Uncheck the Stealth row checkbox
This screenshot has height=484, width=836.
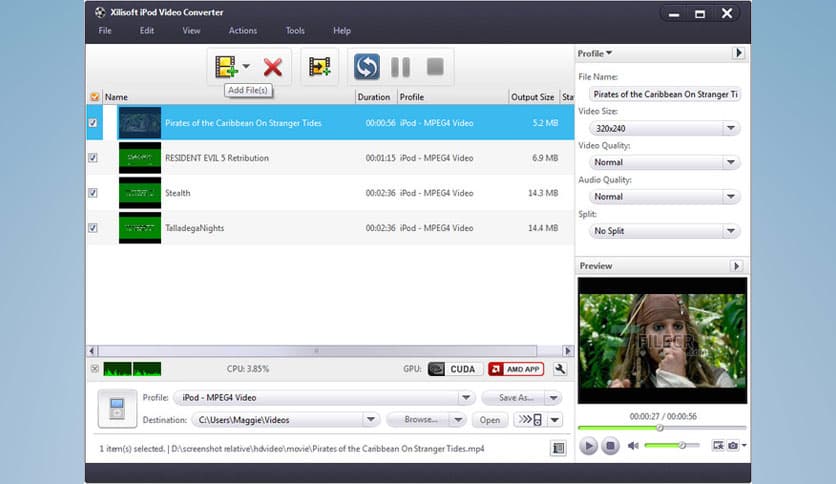click(x=93, y=193)
